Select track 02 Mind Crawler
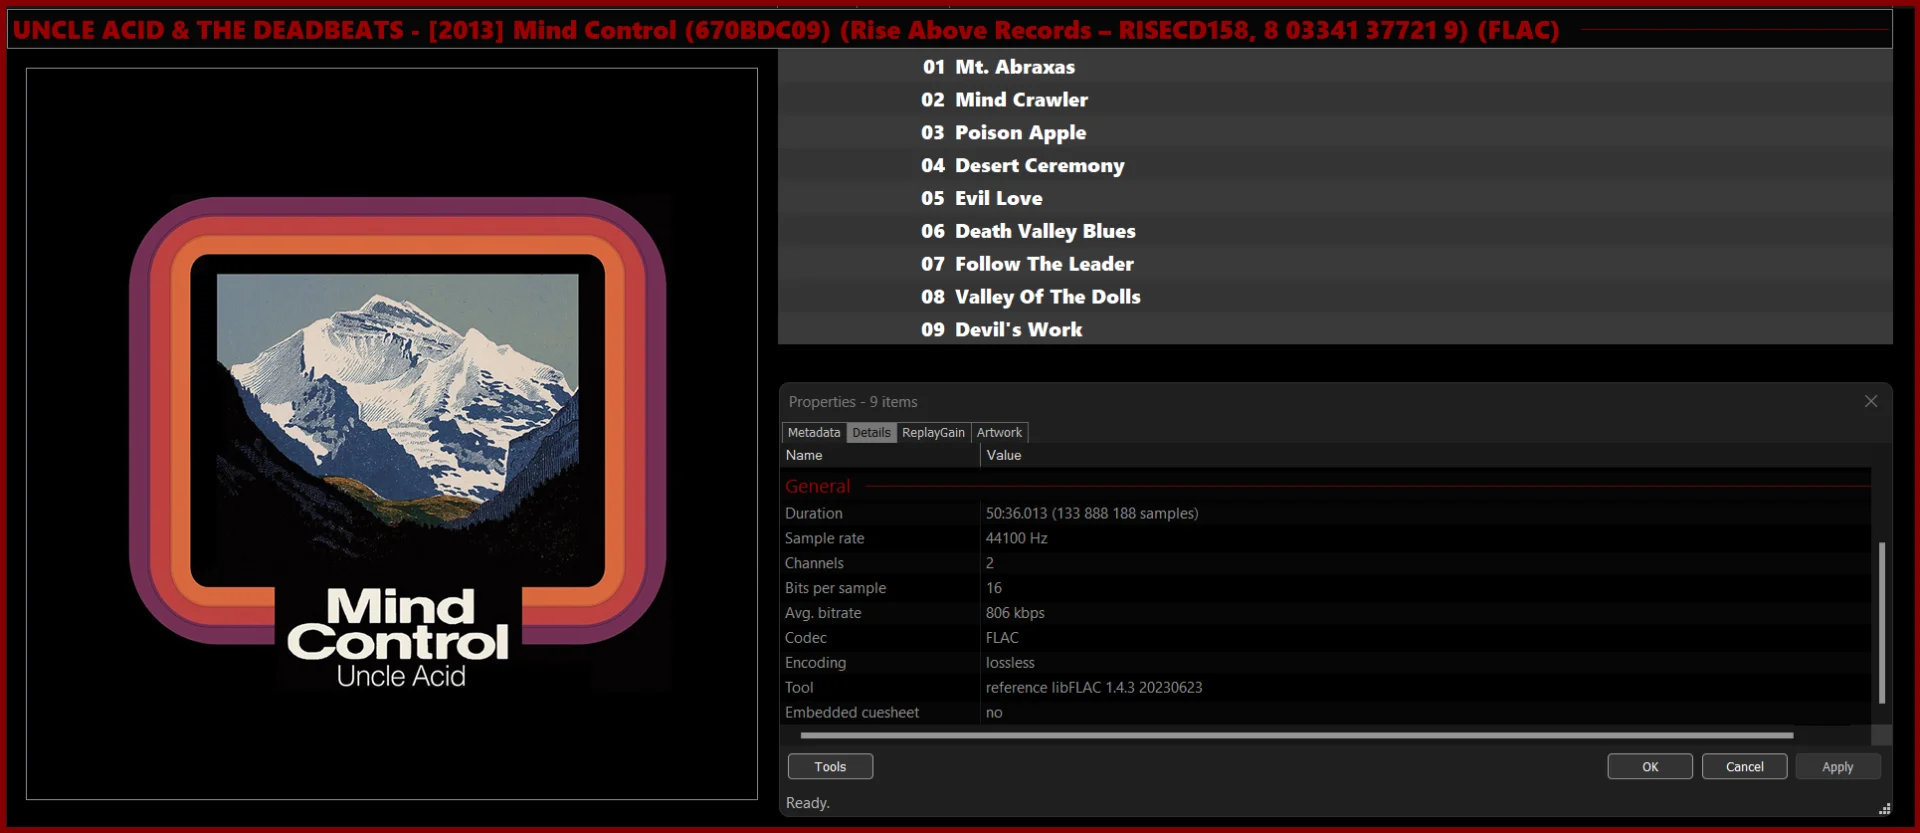The width and height of the screenshot is (1920, 833). coord(1335,100)
